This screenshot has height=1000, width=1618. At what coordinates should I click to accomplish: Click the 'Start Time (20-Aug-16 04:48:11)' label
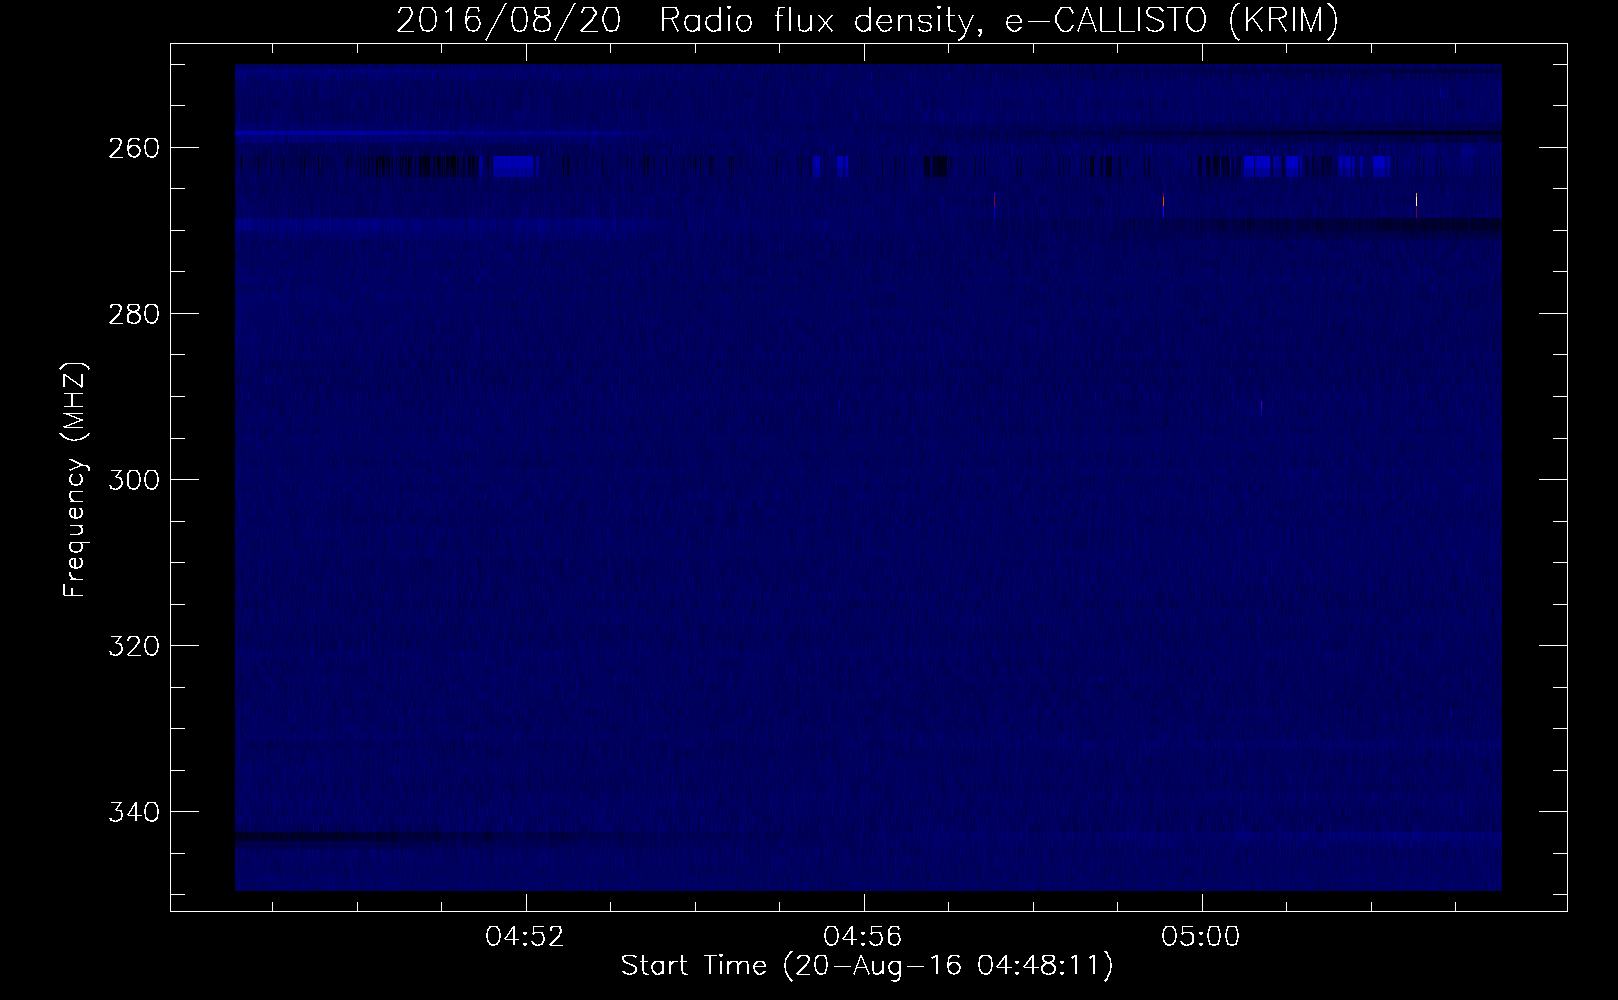click(867, 966)
